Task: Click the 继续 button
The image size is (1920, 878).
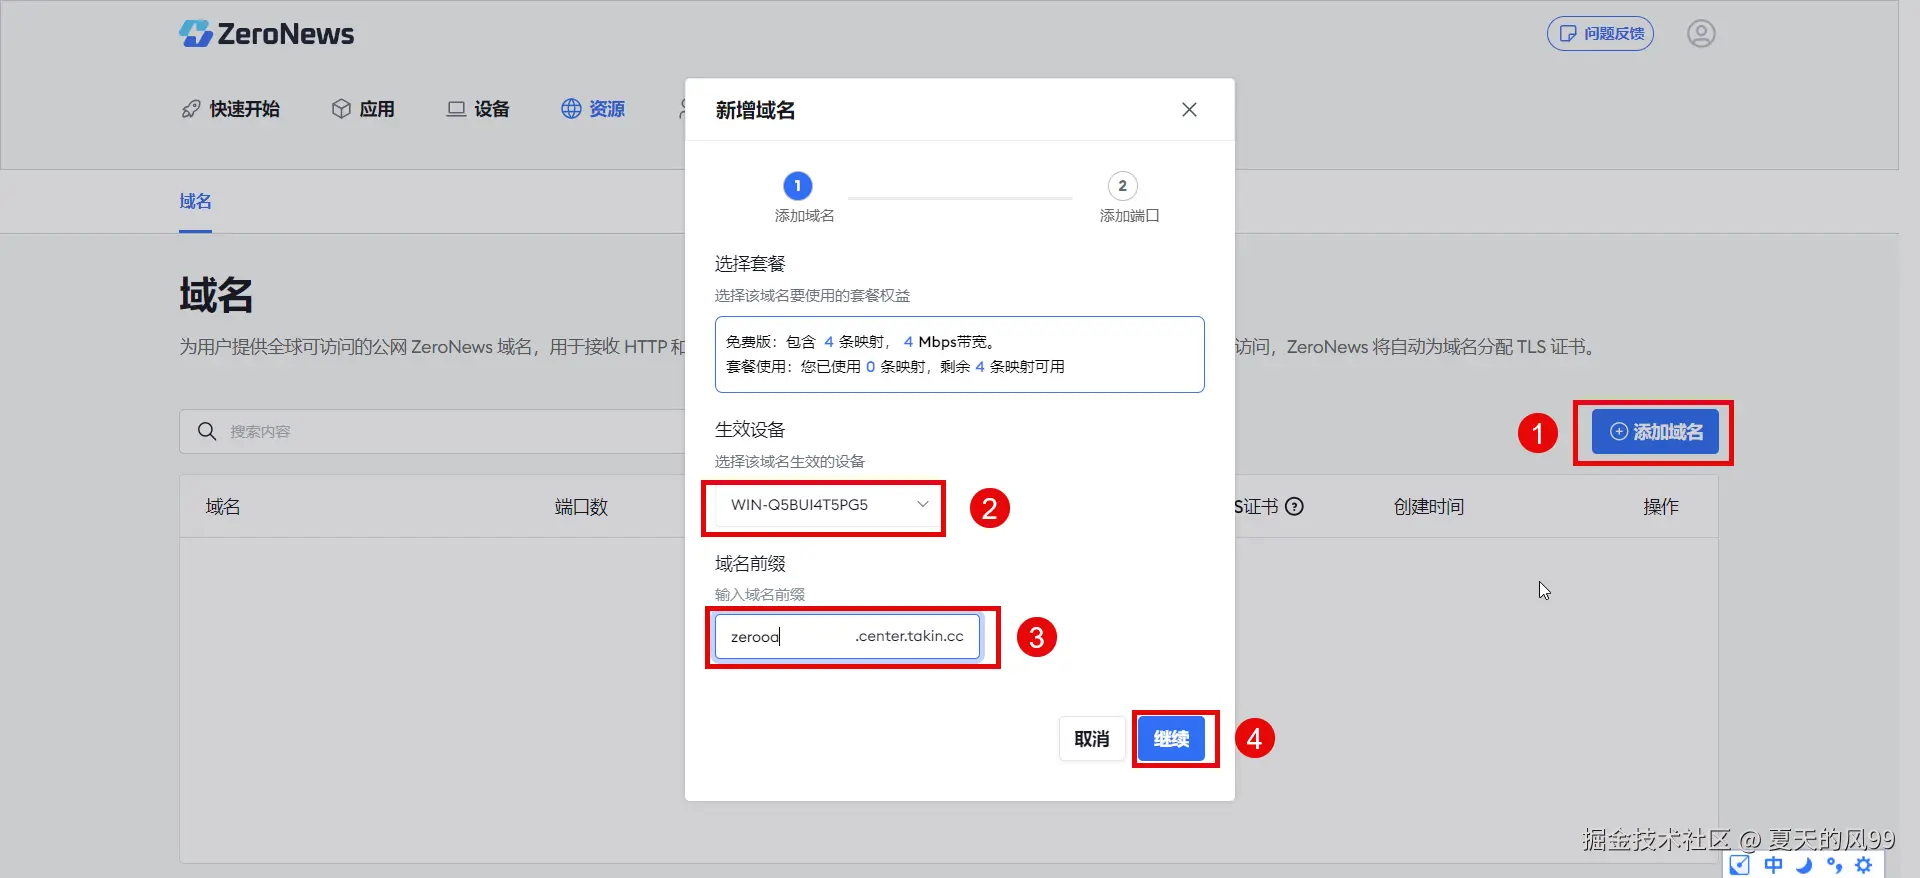Action: [1171, 739]
